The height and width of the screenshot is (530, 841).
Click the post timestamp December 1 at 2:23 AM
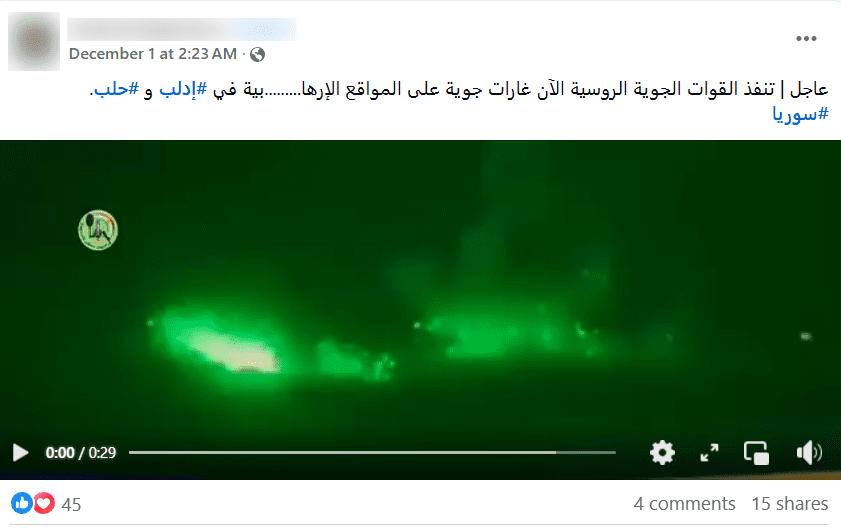153,54
